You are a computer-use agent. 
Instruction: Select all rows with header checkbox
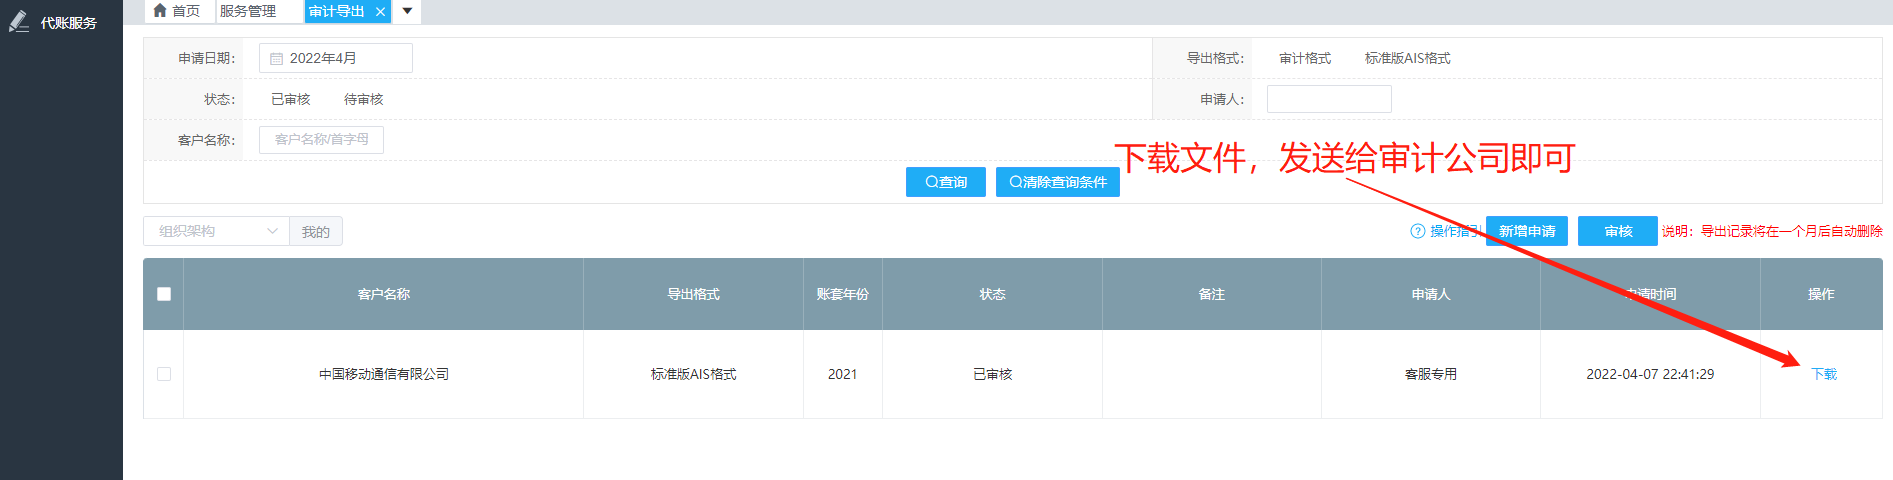164,294
